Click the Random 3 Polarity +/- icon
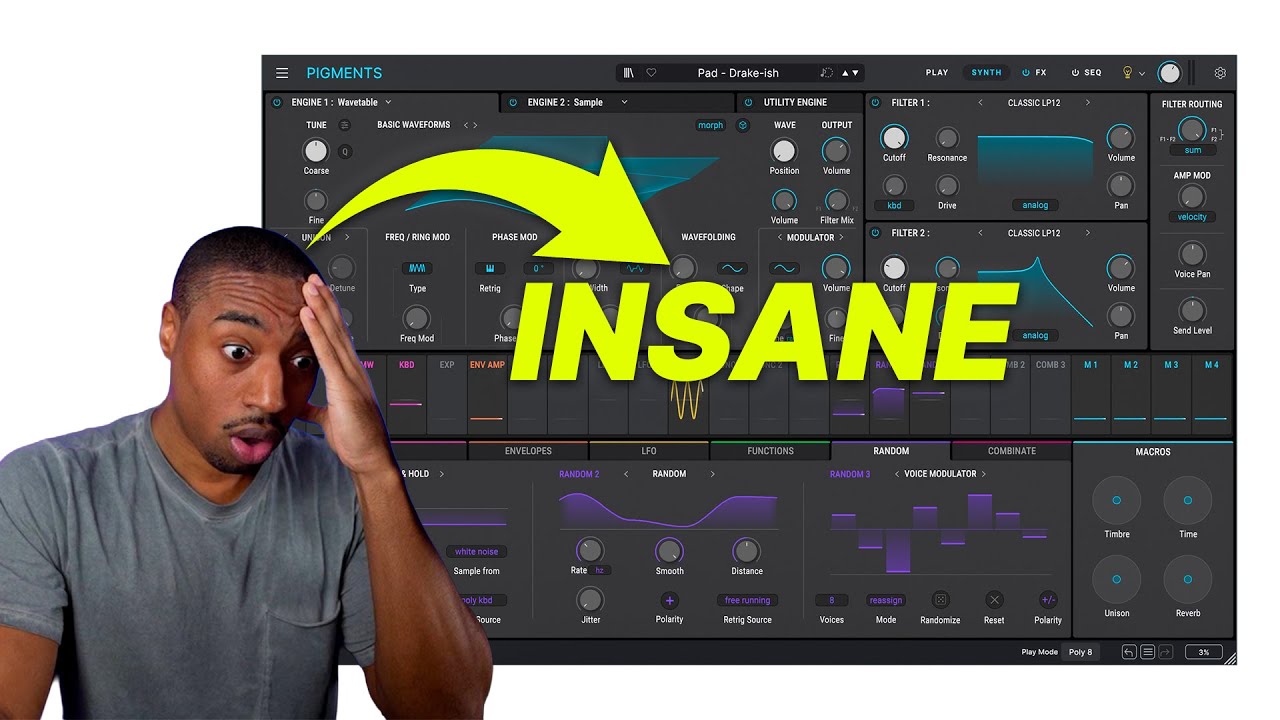1280x720 pixels. pos(1048,600)
